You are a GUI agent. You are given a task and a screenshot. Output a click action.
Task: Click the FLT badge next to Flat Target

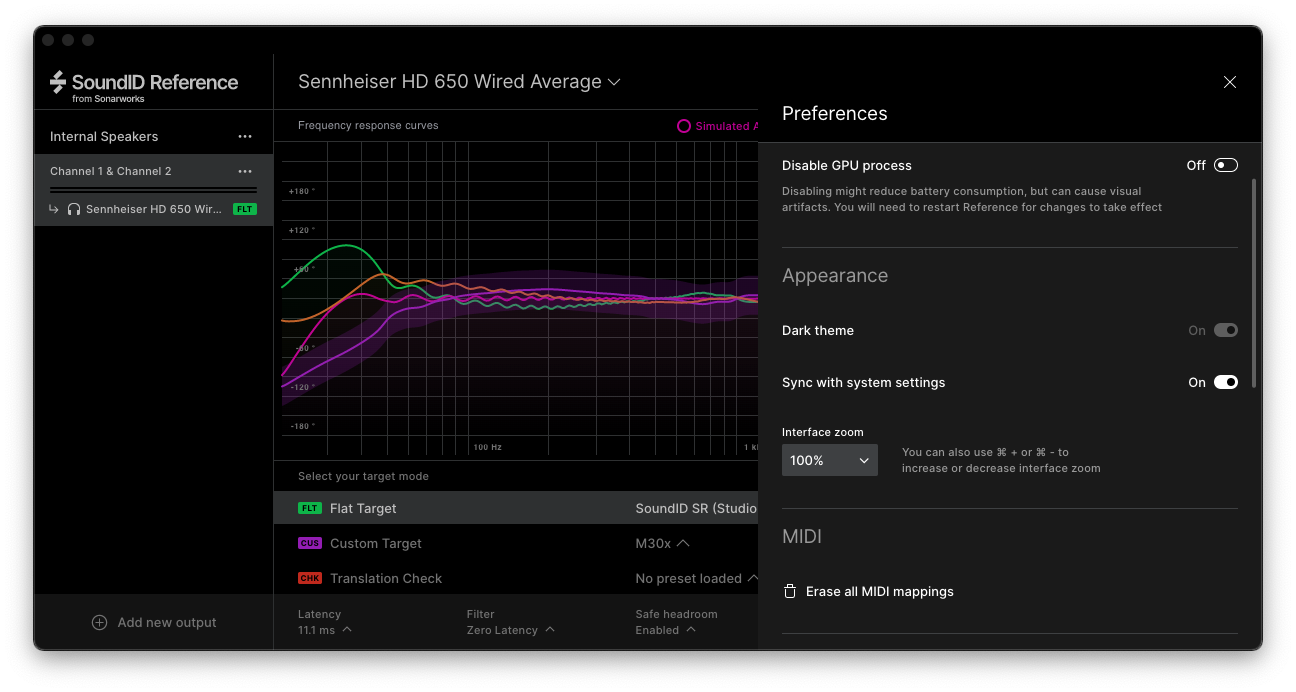310,509
